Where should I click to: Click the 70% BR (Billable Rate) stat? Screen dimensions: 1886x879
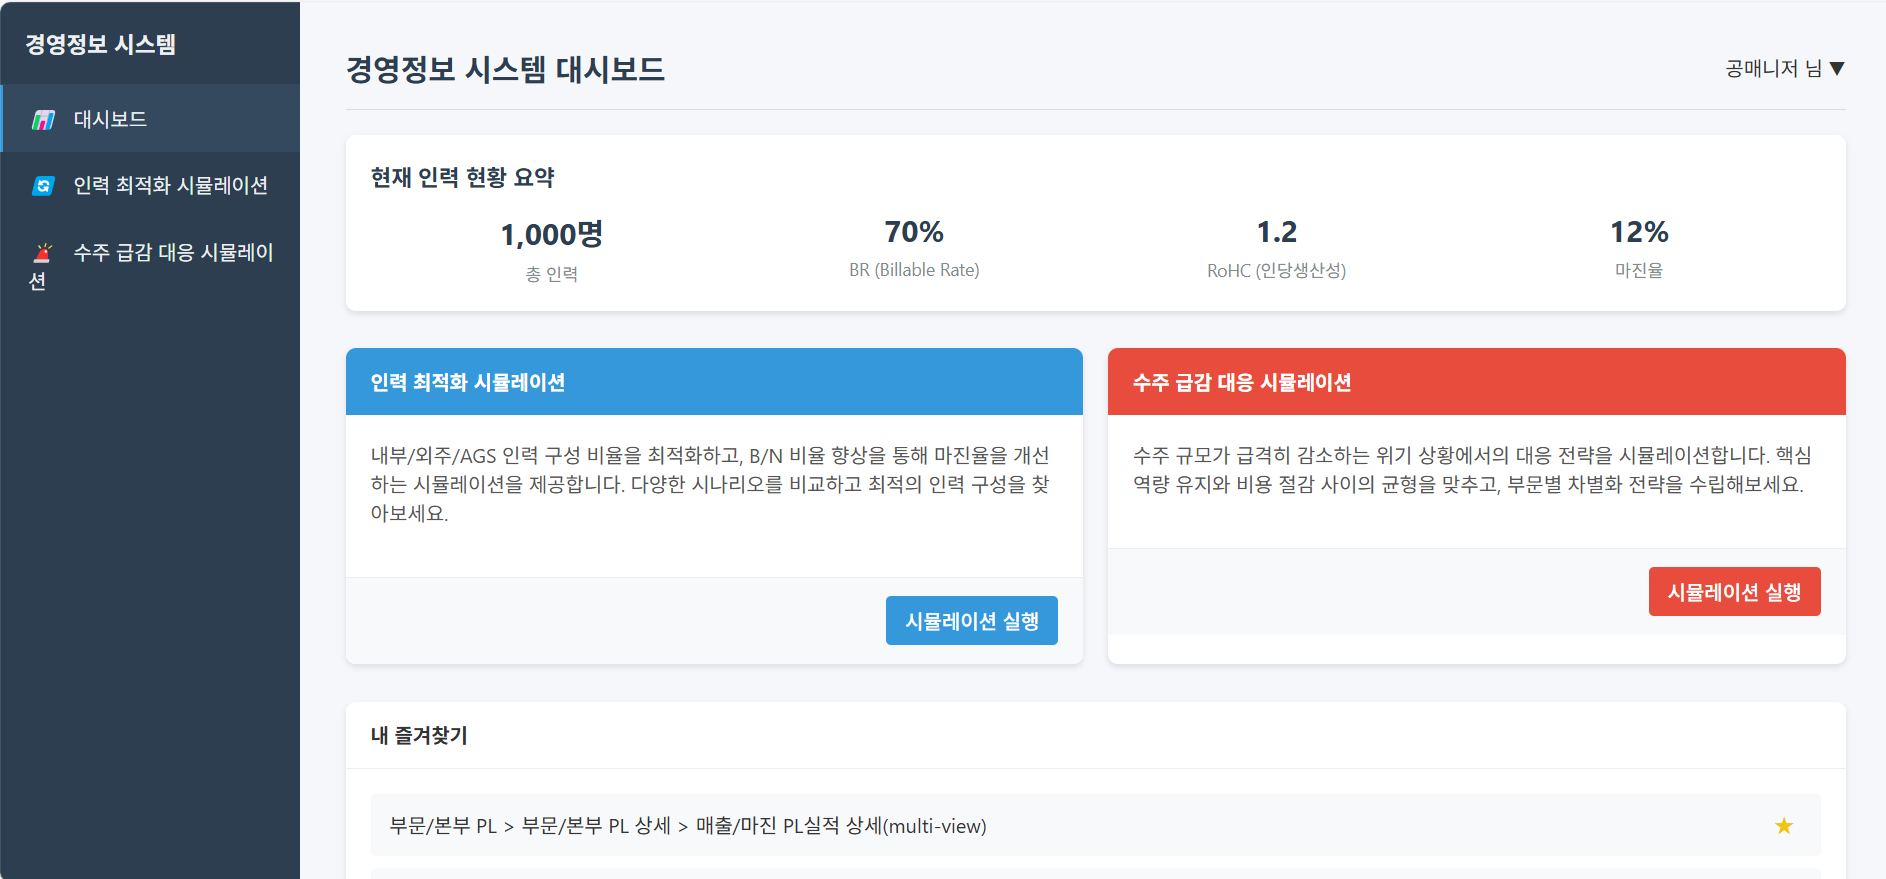tap(914, 249)
